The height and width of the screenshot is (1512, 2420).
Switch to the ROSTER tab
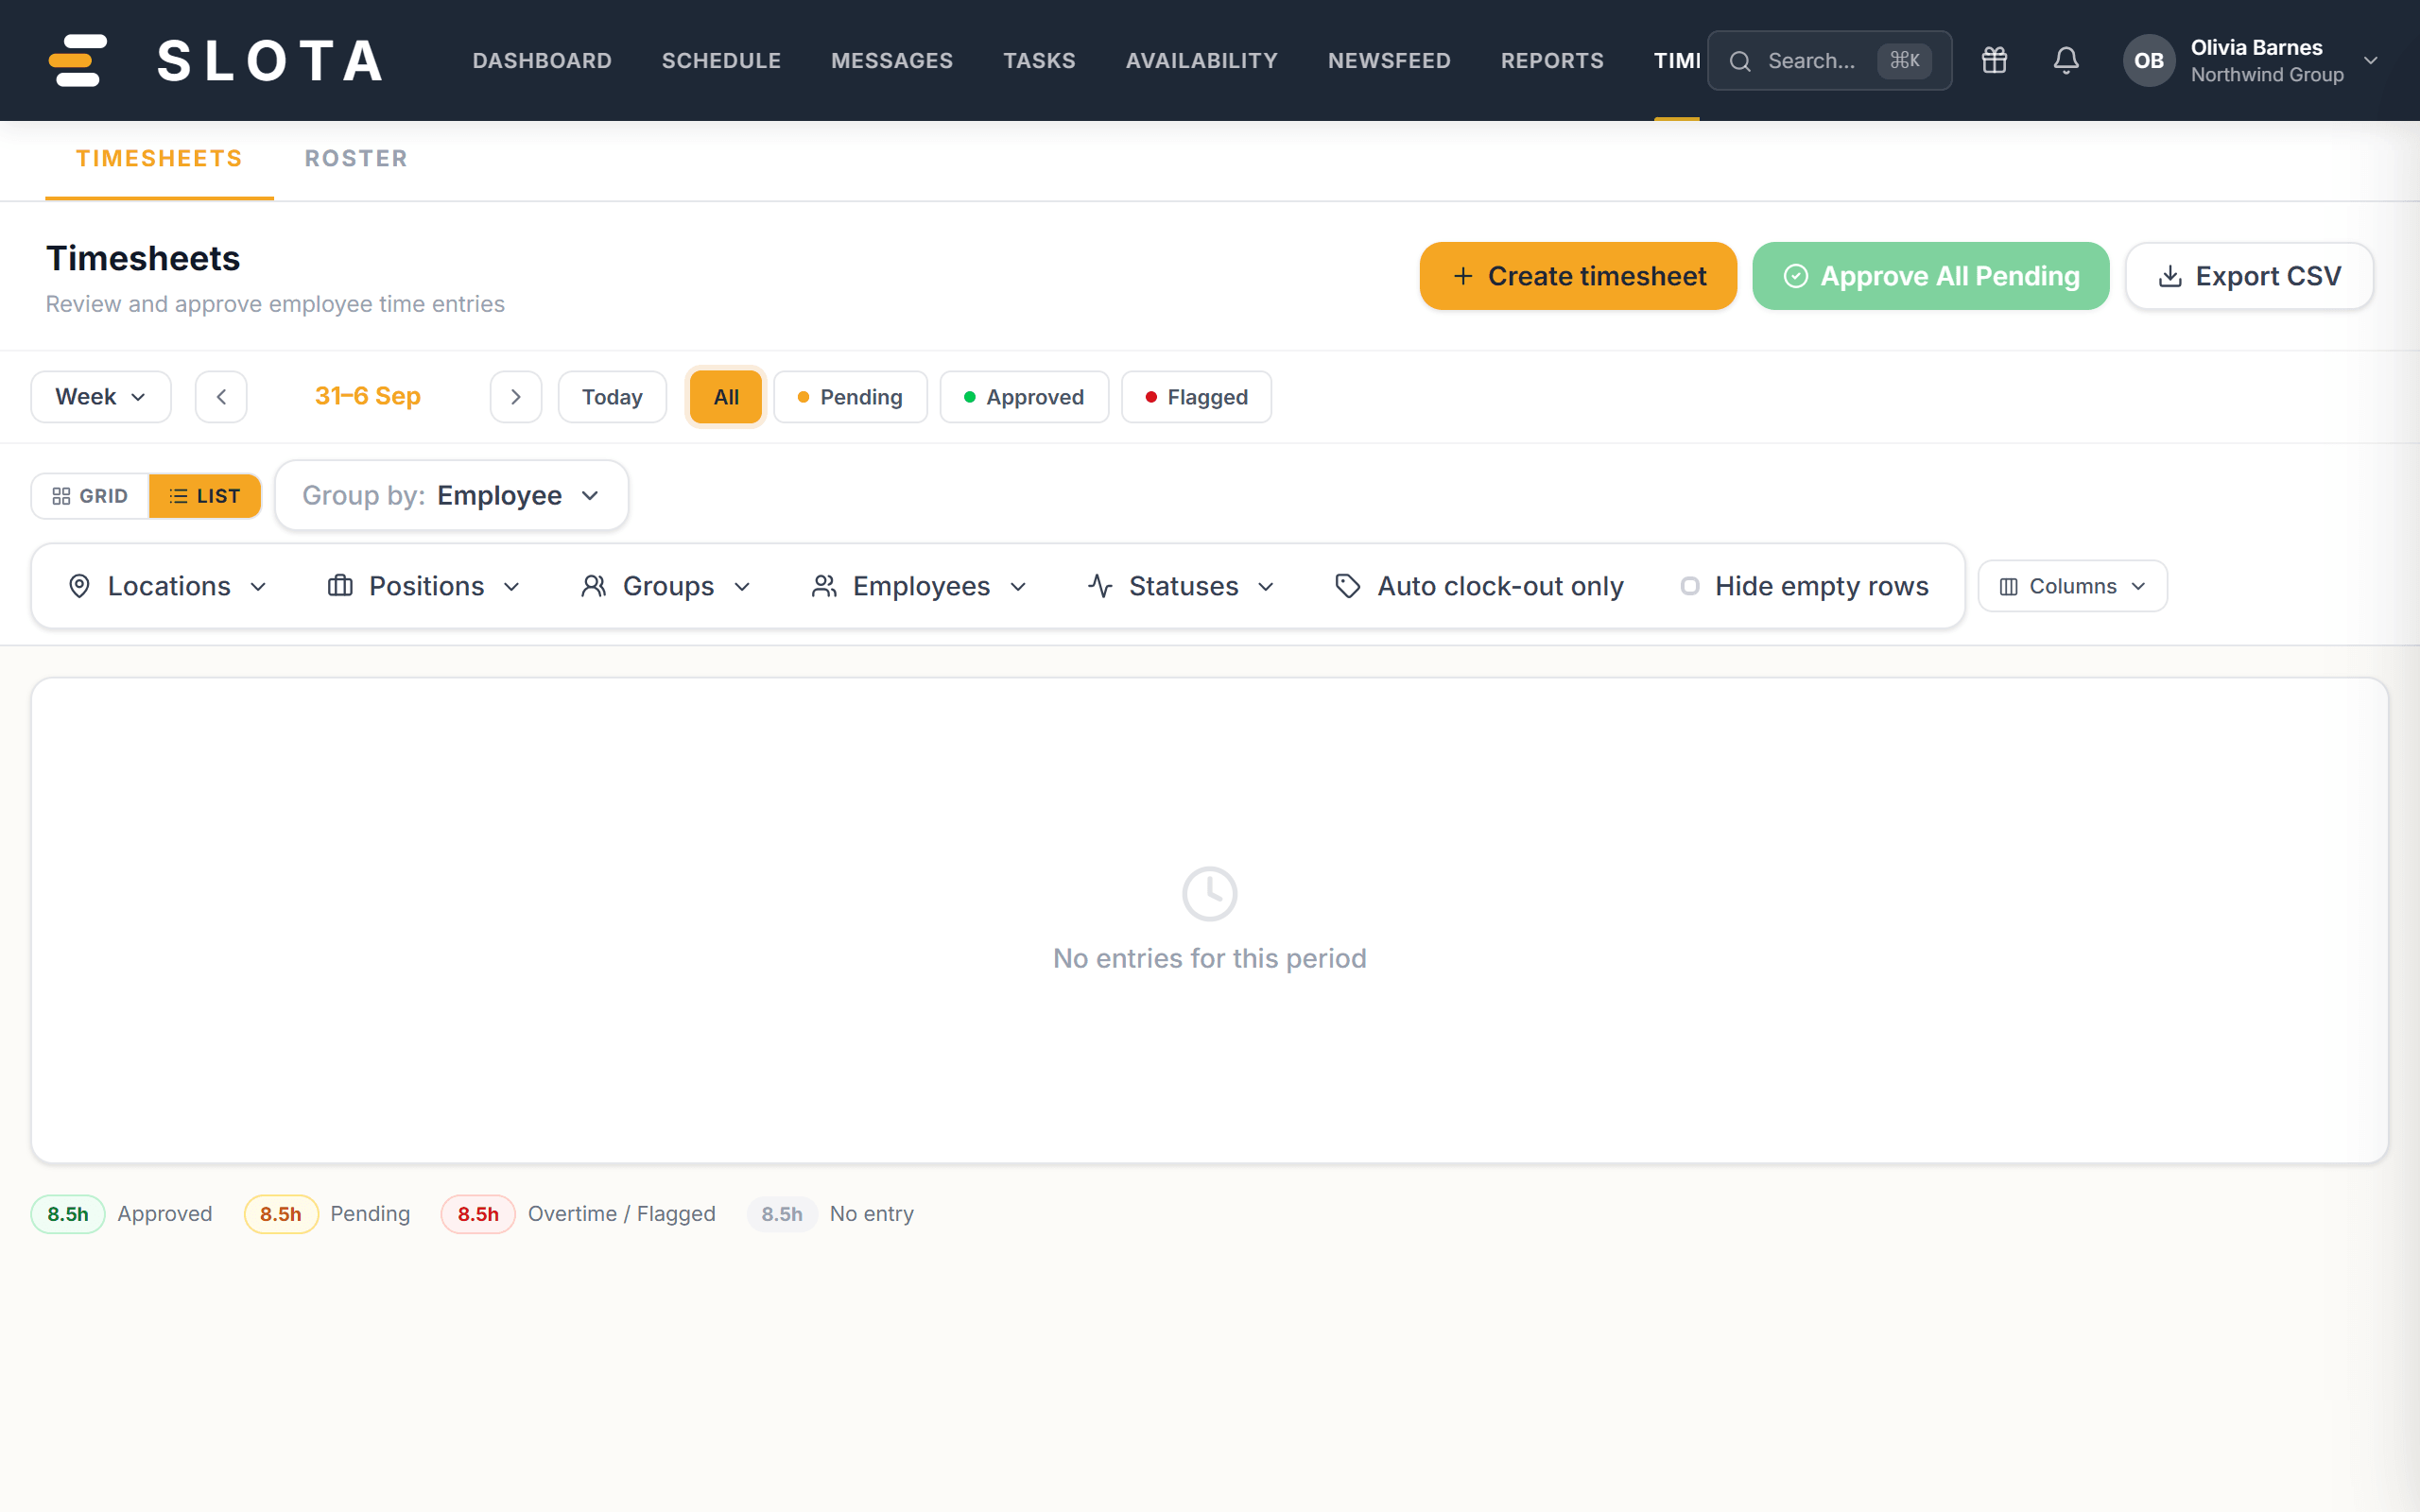pos(356,158)
